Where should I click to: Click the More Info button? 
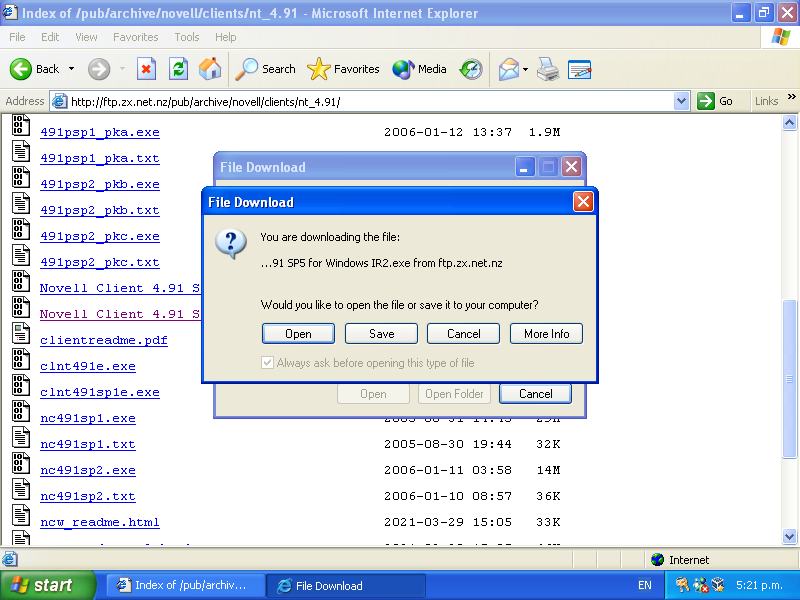pyautogui.click(x=546, y=334)
